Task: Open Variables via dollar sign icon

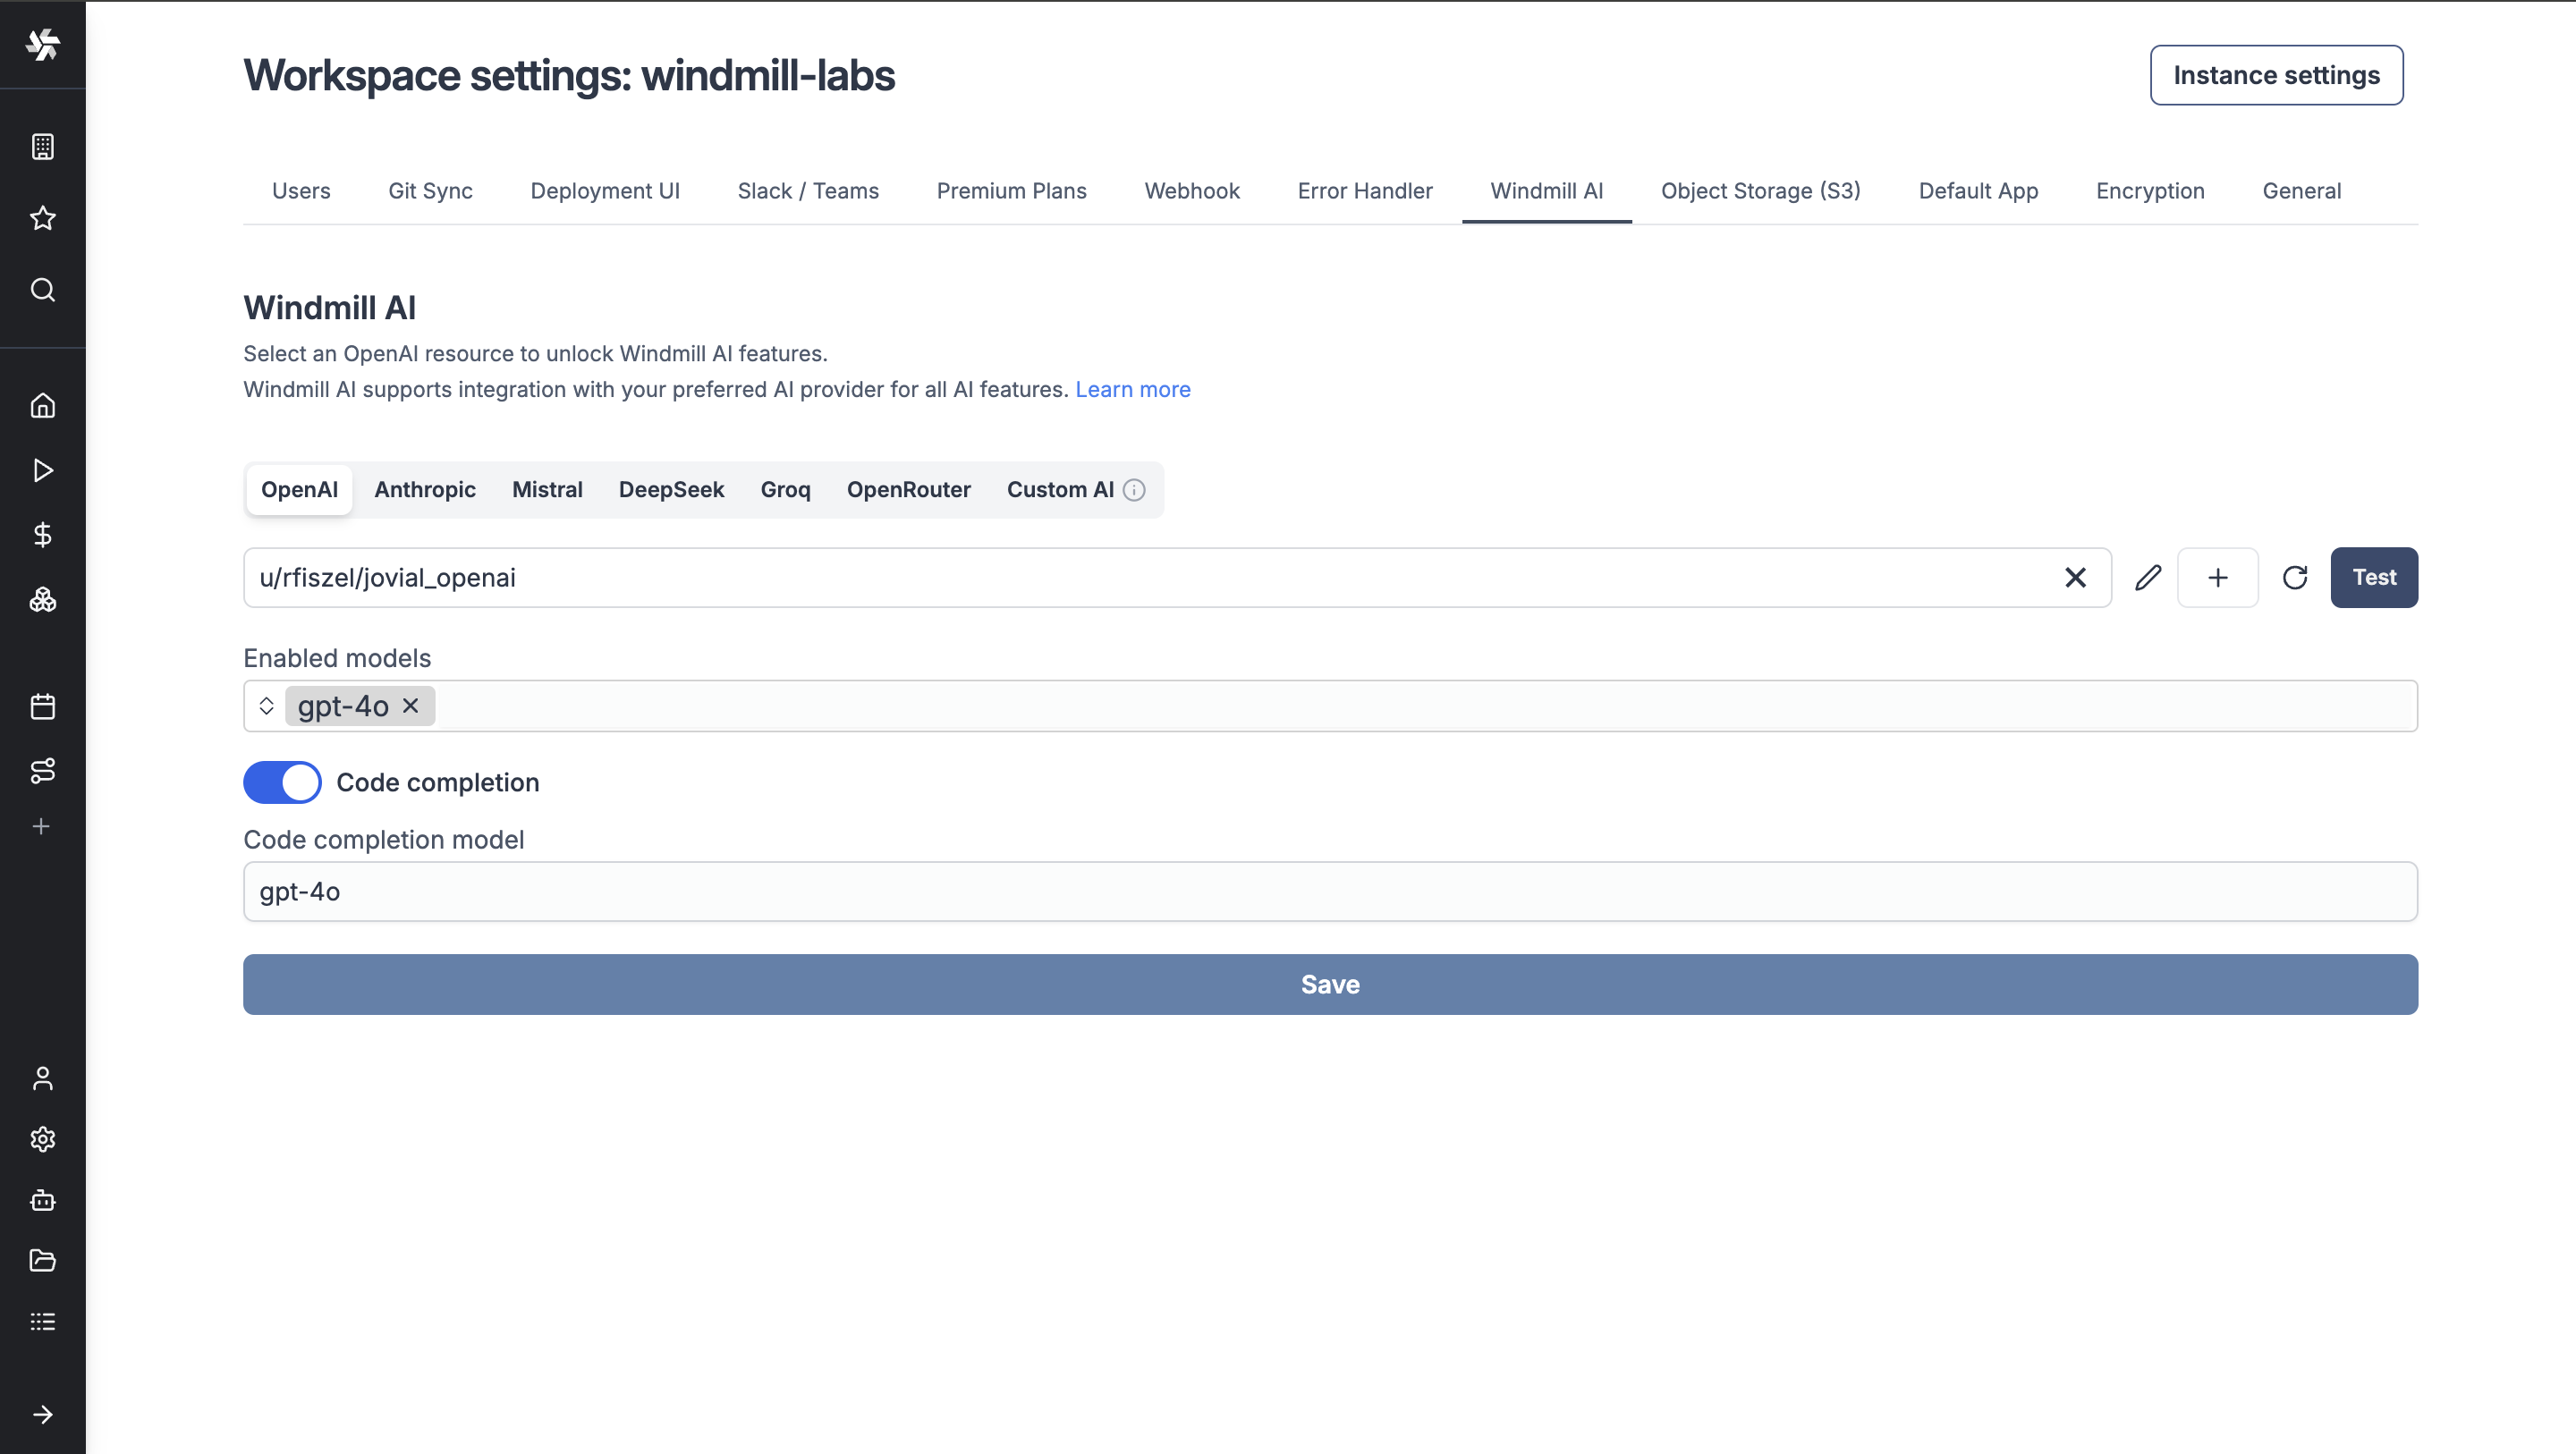Action: (42, 535)
